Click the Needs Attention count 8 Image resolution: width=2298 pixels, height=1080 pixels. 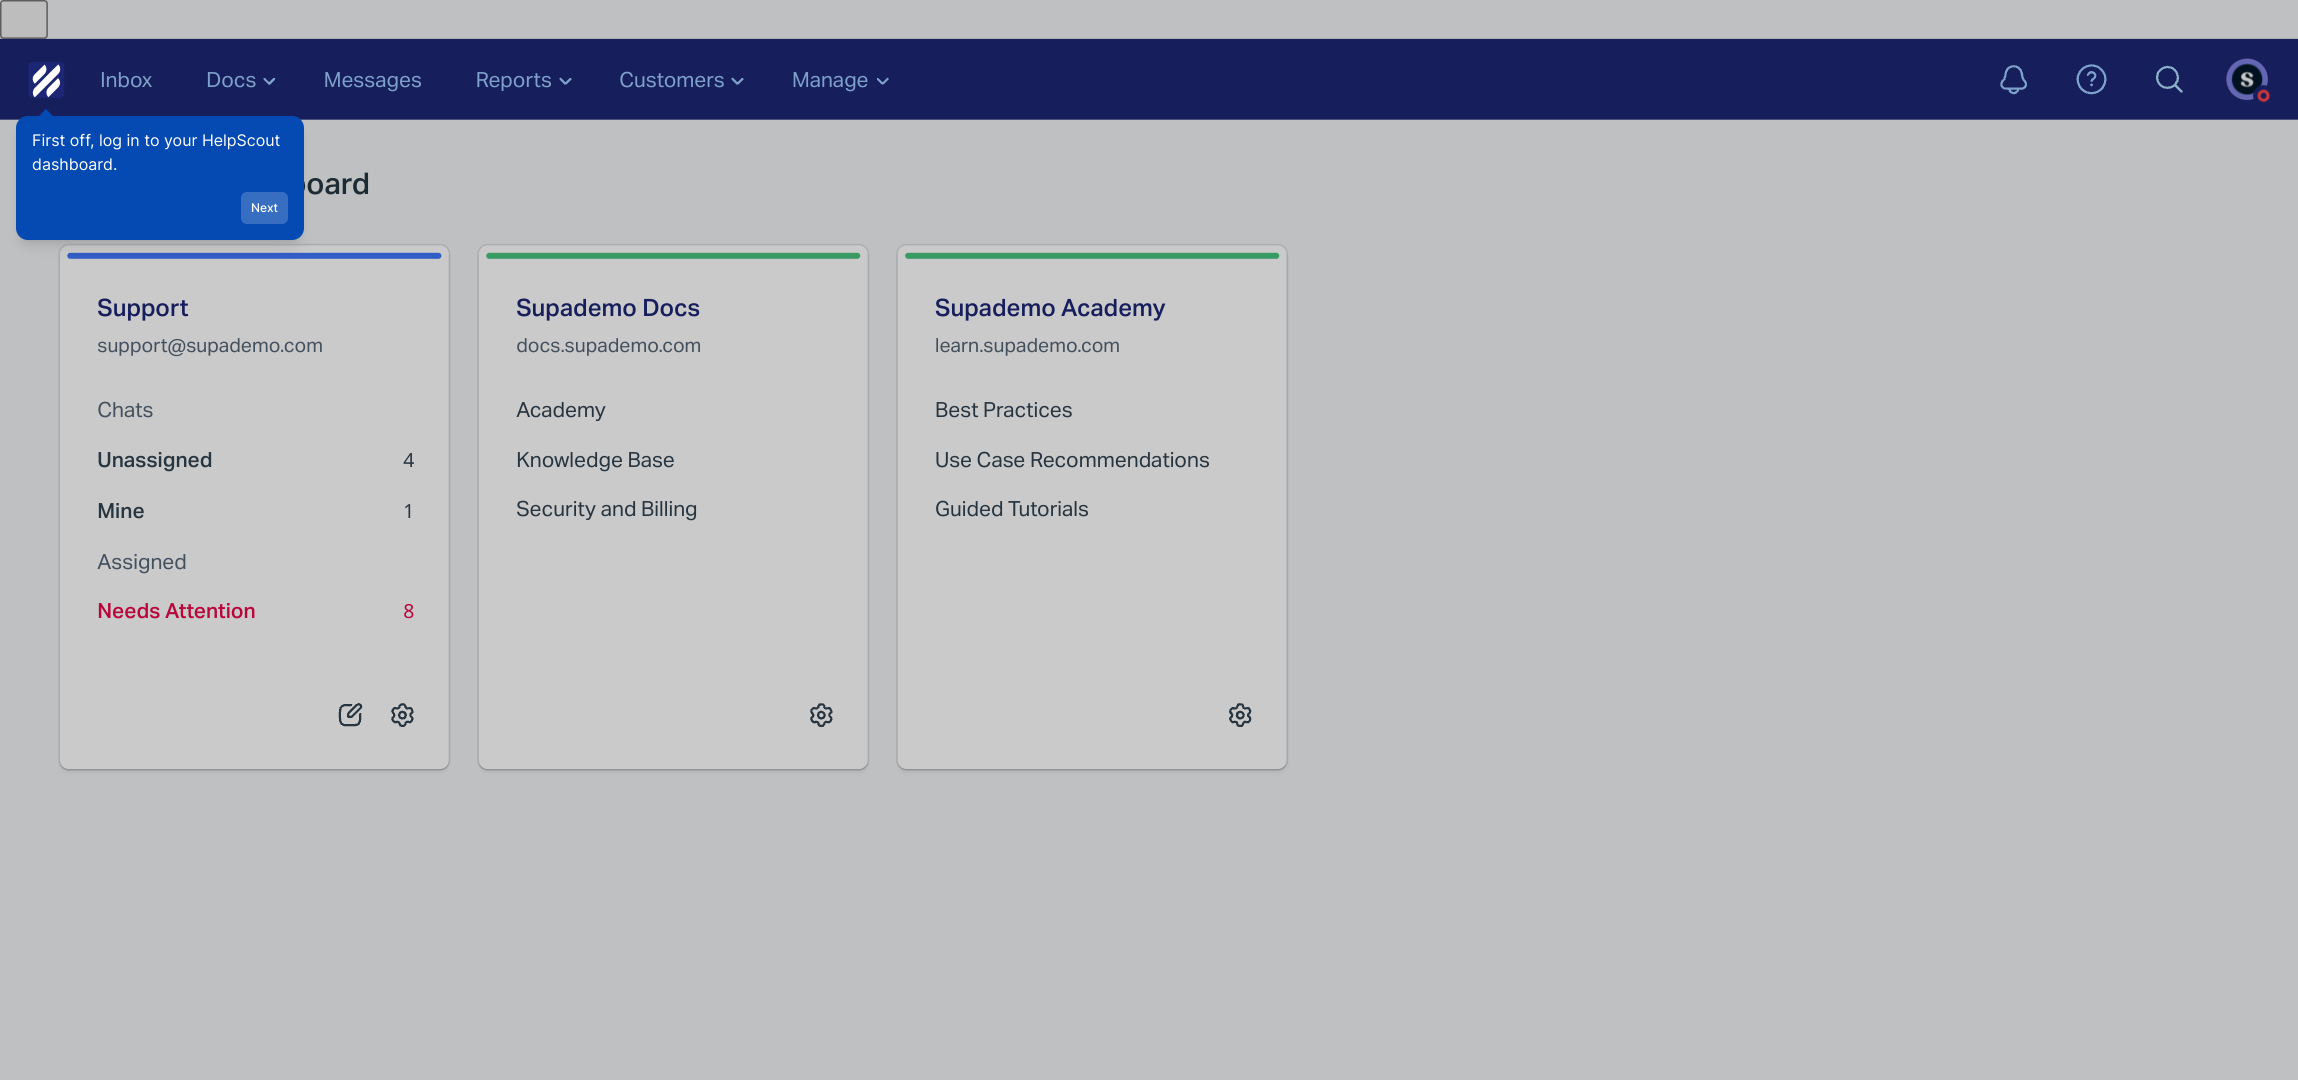[x=408, y=611]
